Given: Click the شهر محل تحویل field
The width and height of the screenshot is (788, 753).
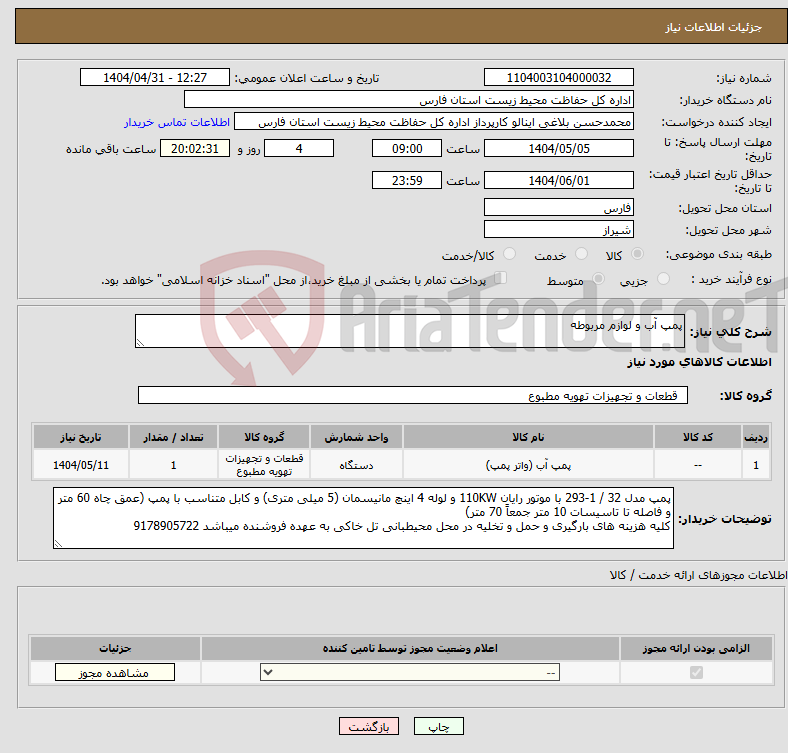Looking at the screenshot, I should pyautogui.click(x=558, y=229).
